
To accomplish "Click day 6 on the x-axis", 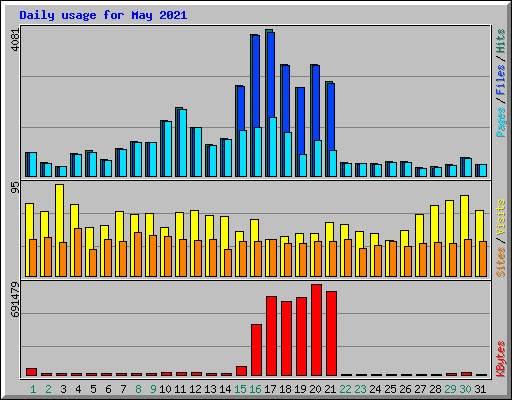I will [108, 389].
